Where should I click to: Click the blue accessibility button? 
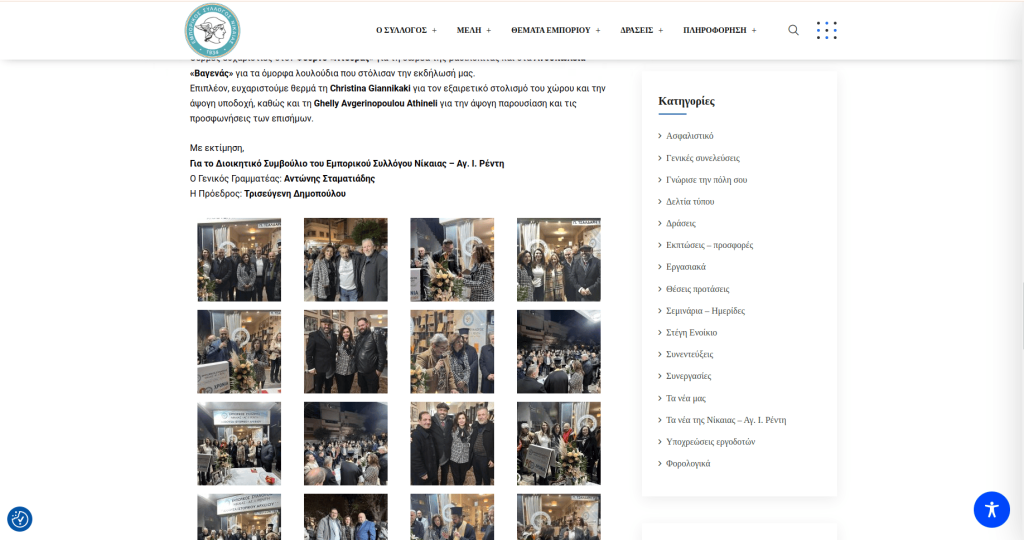coord(991,509)
